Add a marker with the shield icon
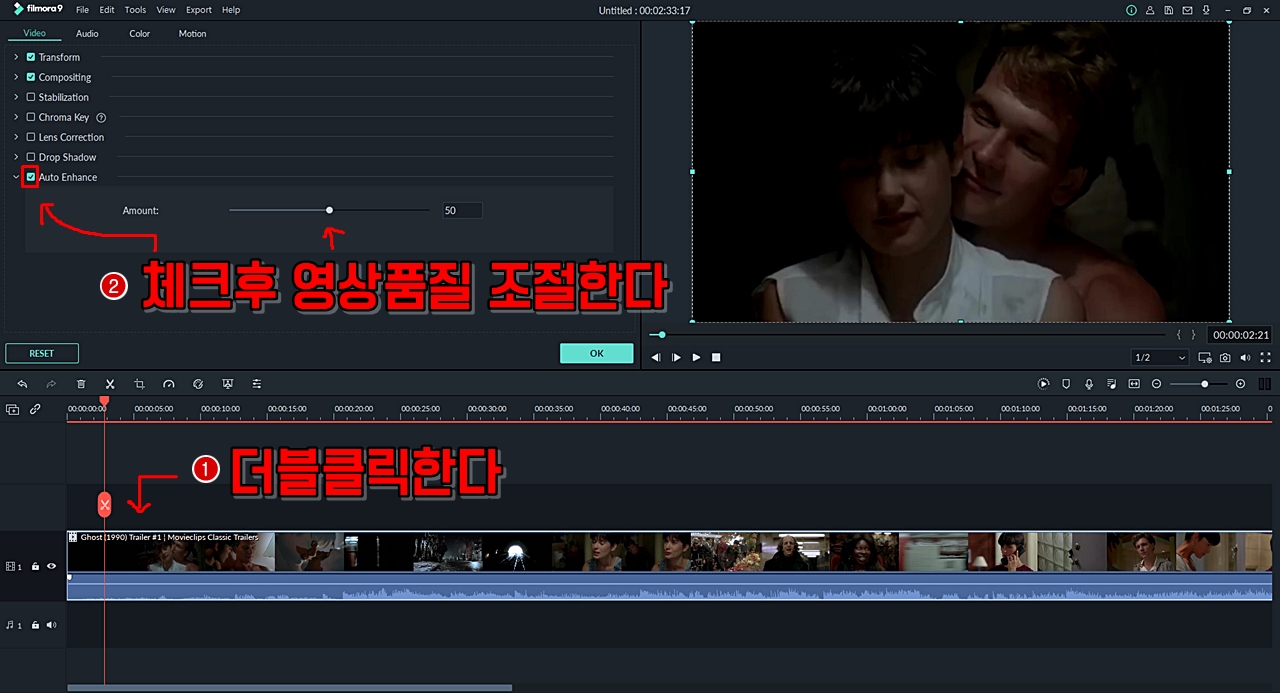Screen dimensions: 1280x693 coord(1066,384)
